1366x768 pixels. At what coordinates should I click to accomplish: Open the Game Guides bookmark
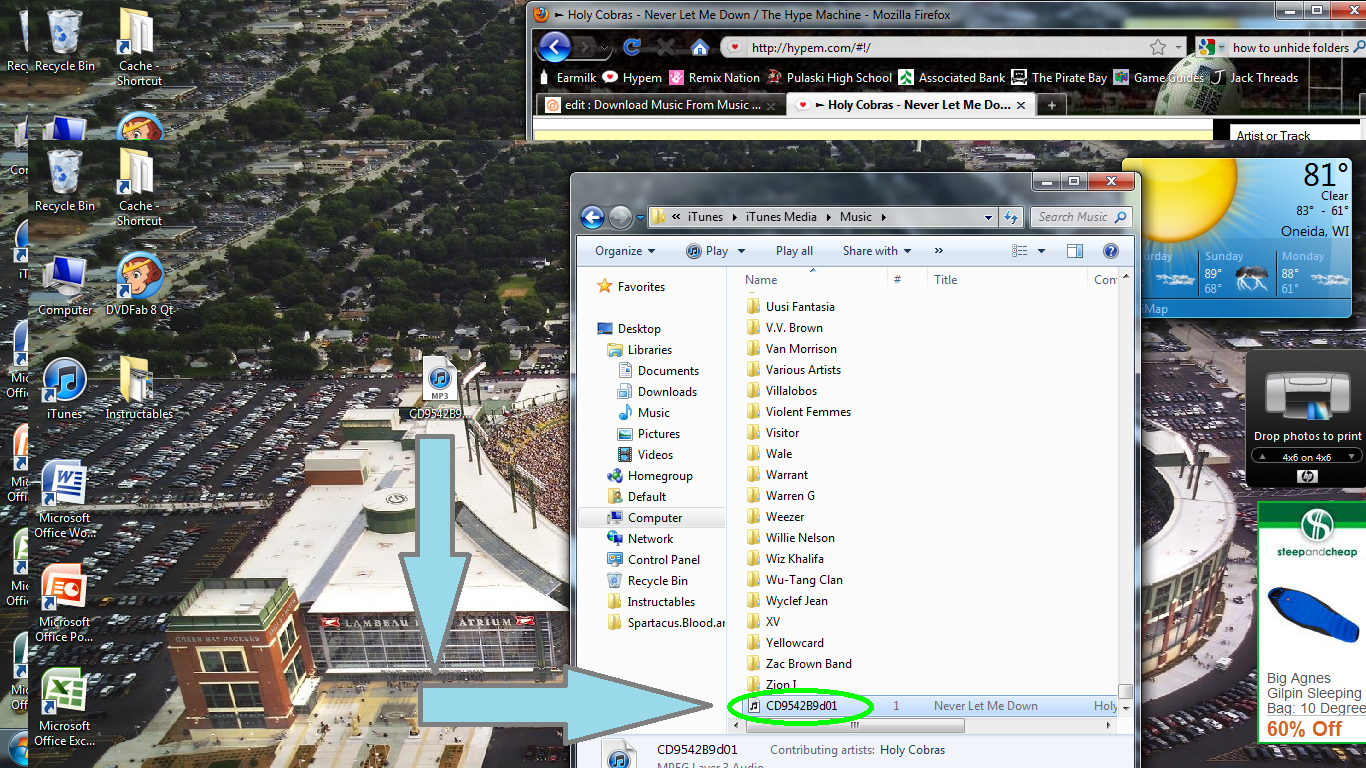(x=1159, y=77)
